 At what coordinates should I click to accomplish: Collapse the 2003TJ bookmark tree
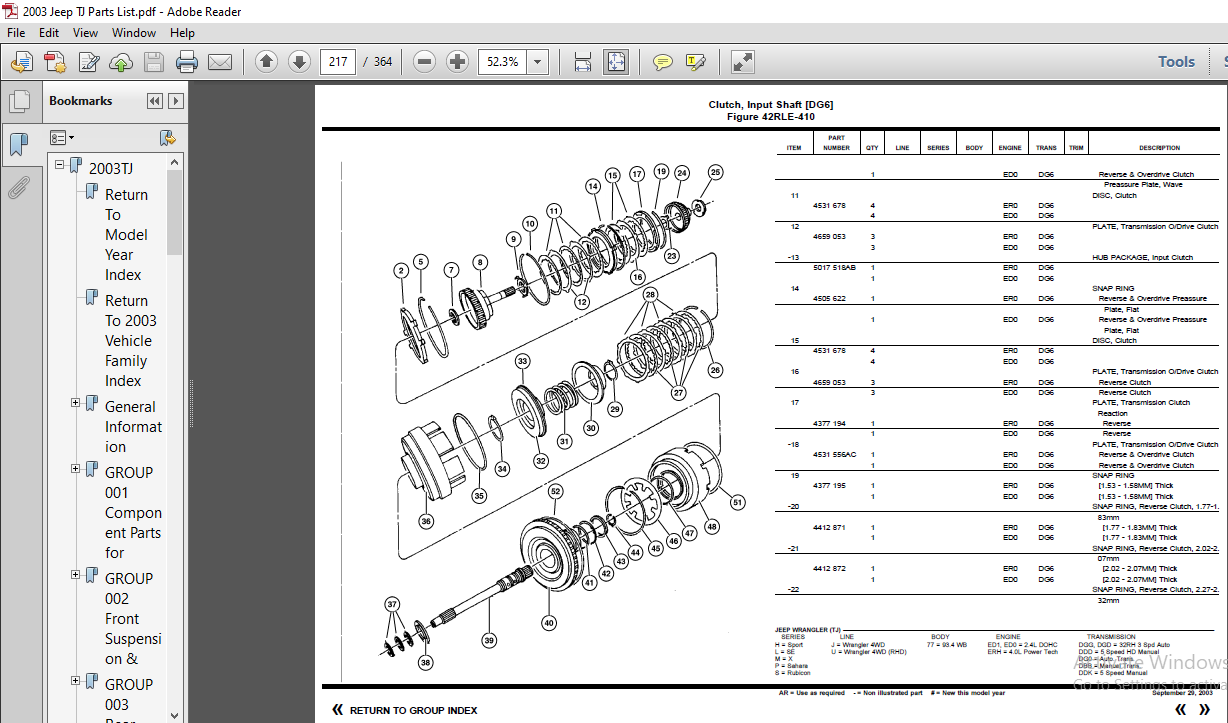click(60, 165)
